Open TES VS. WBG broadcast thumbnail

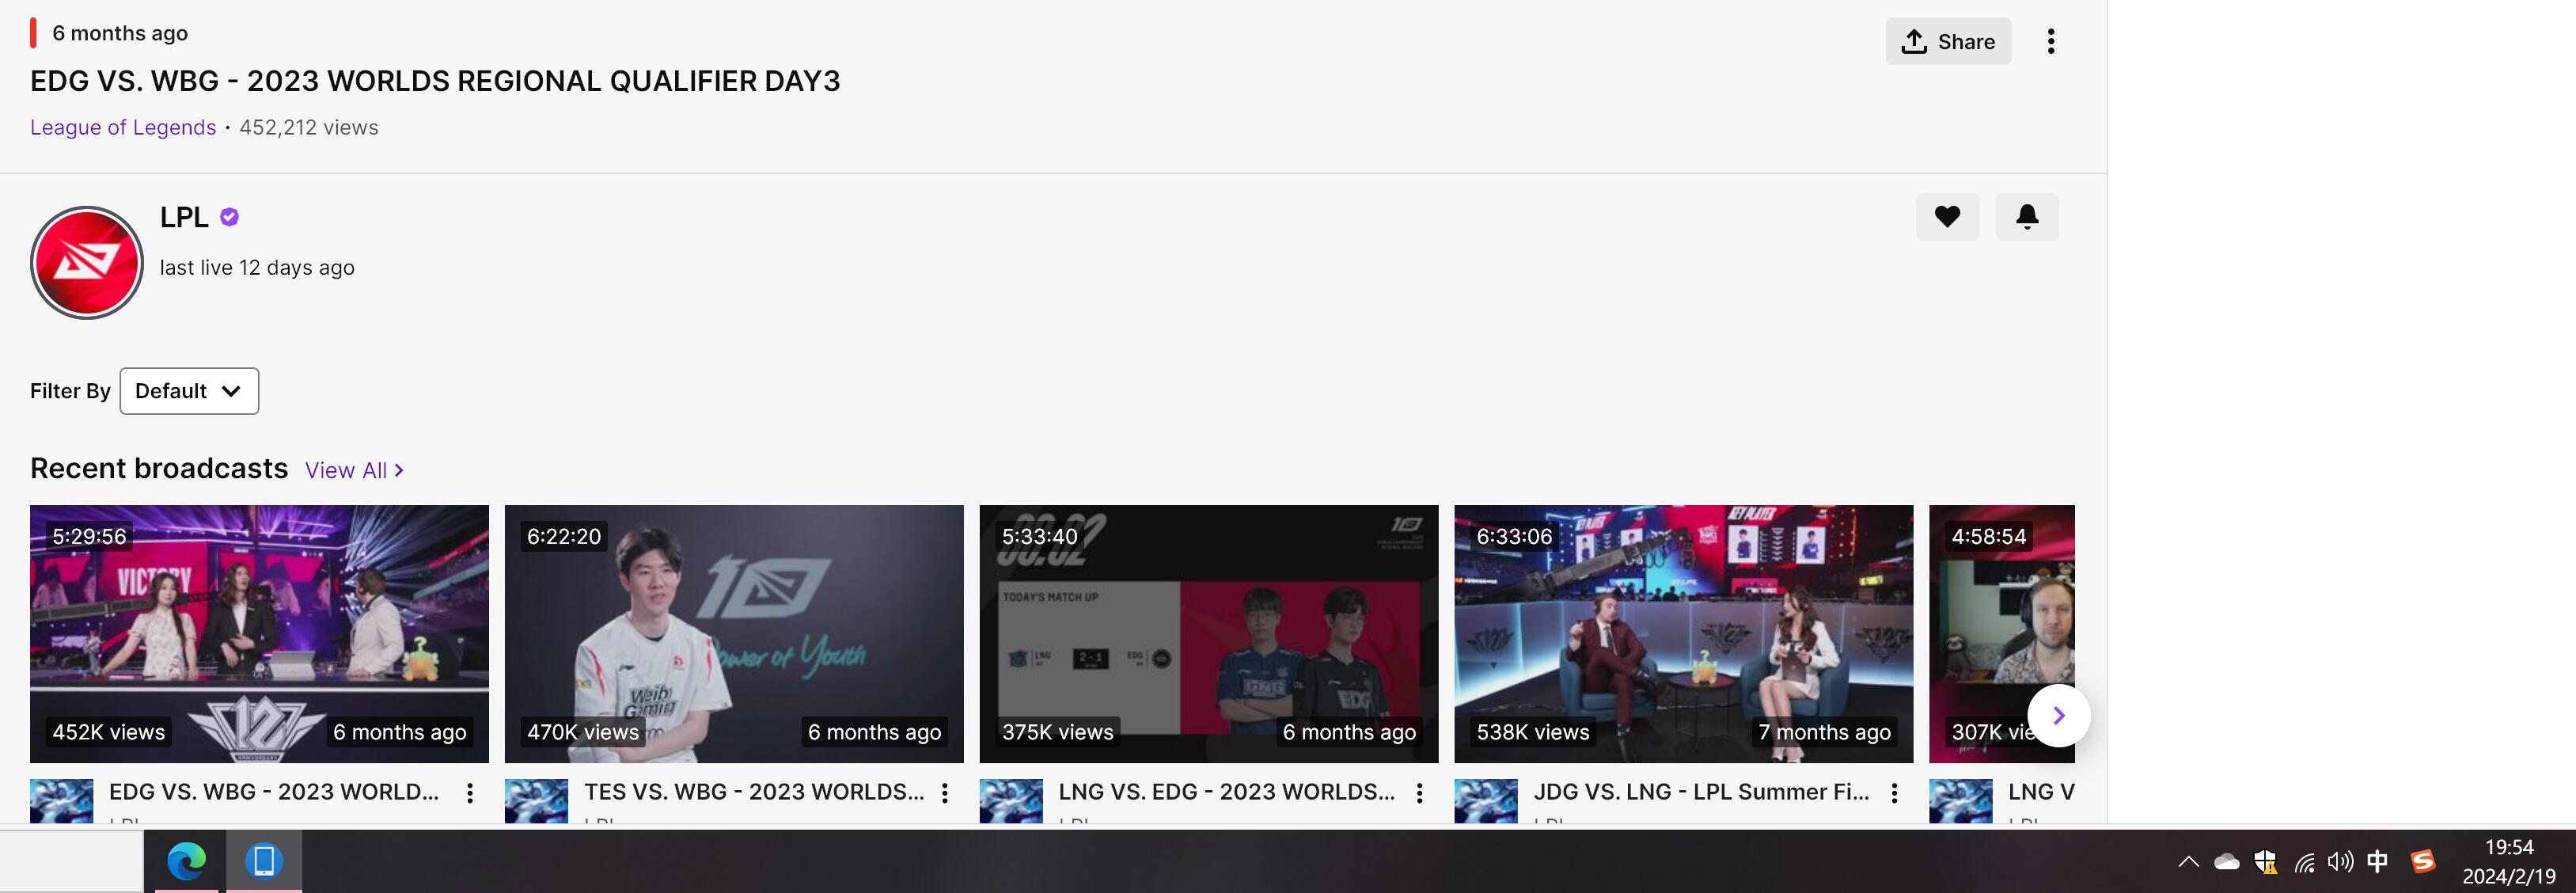click(x=733, y=633)
